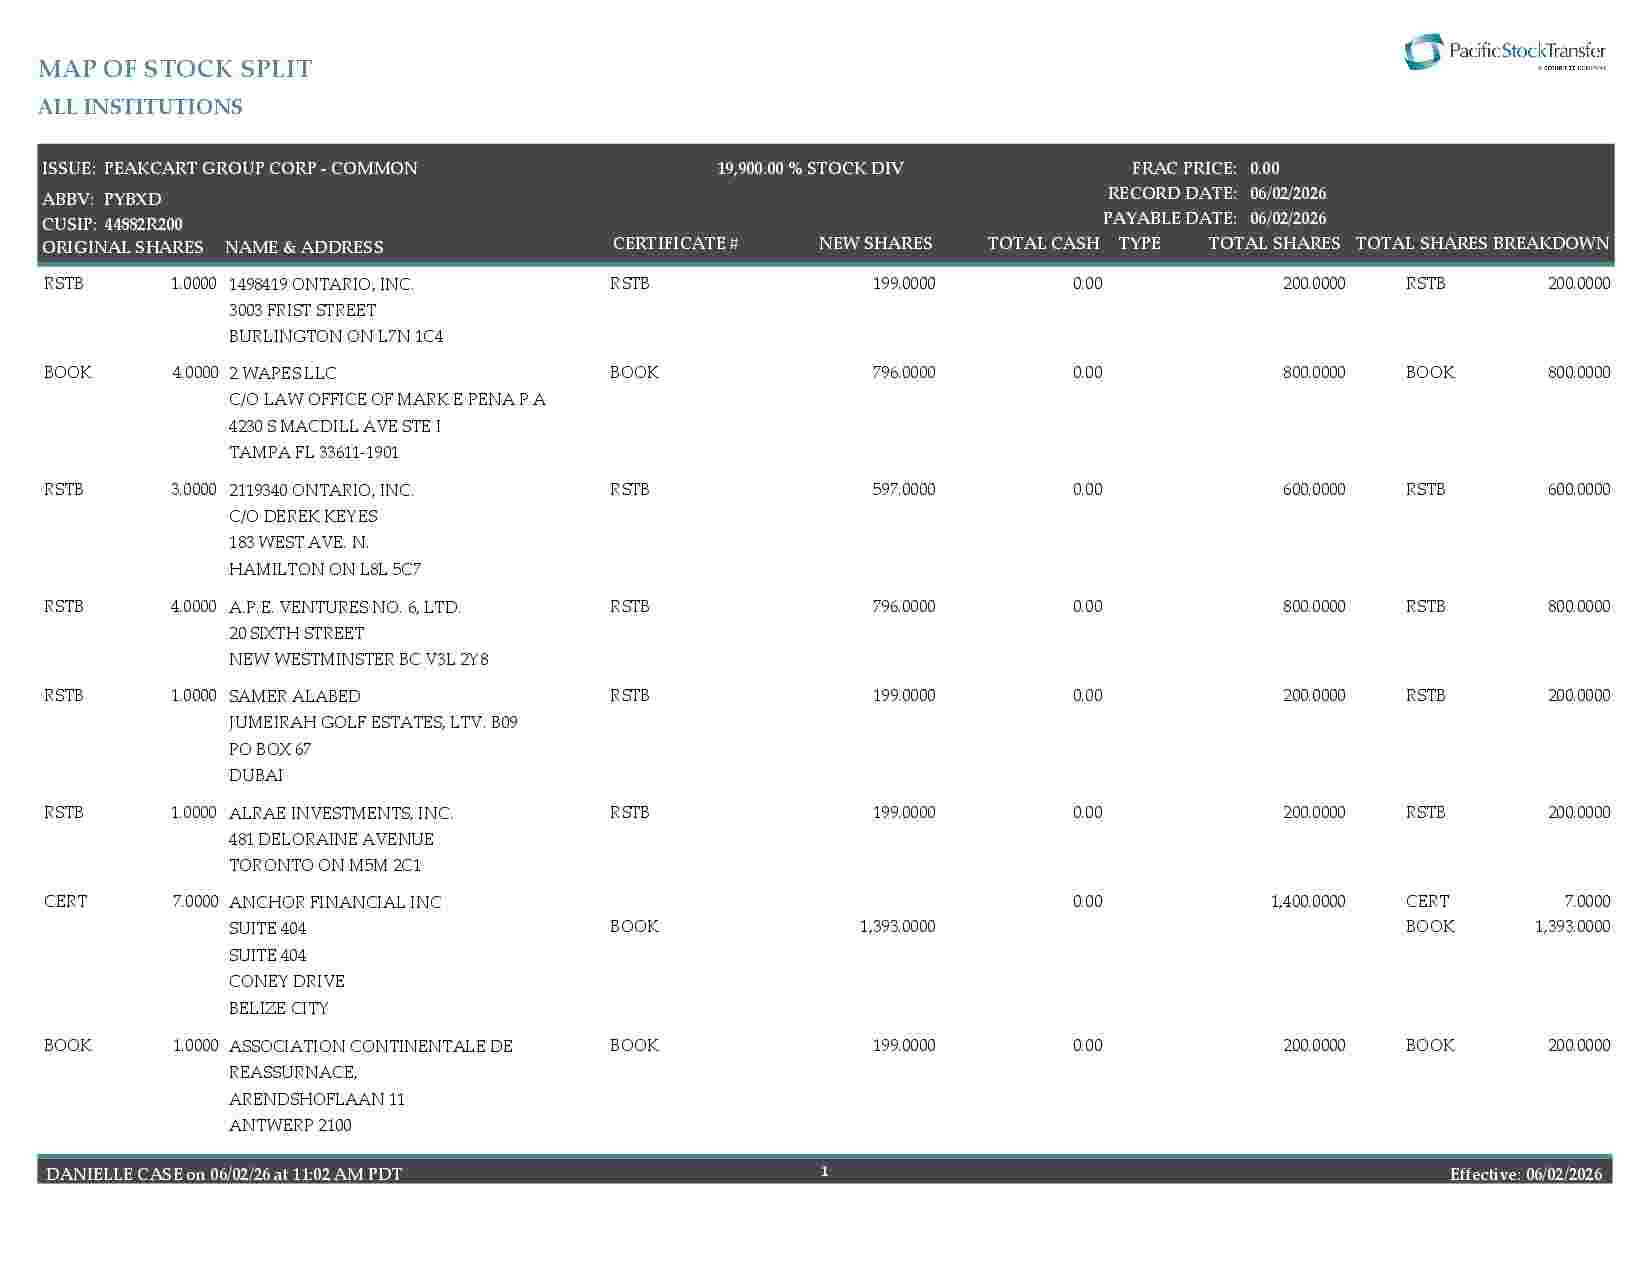Image resolution: width=1650 pixels, height=1275 pixels.
Task: Click 4230 S MACDILL AVE STE I
Action: [335, 426]
